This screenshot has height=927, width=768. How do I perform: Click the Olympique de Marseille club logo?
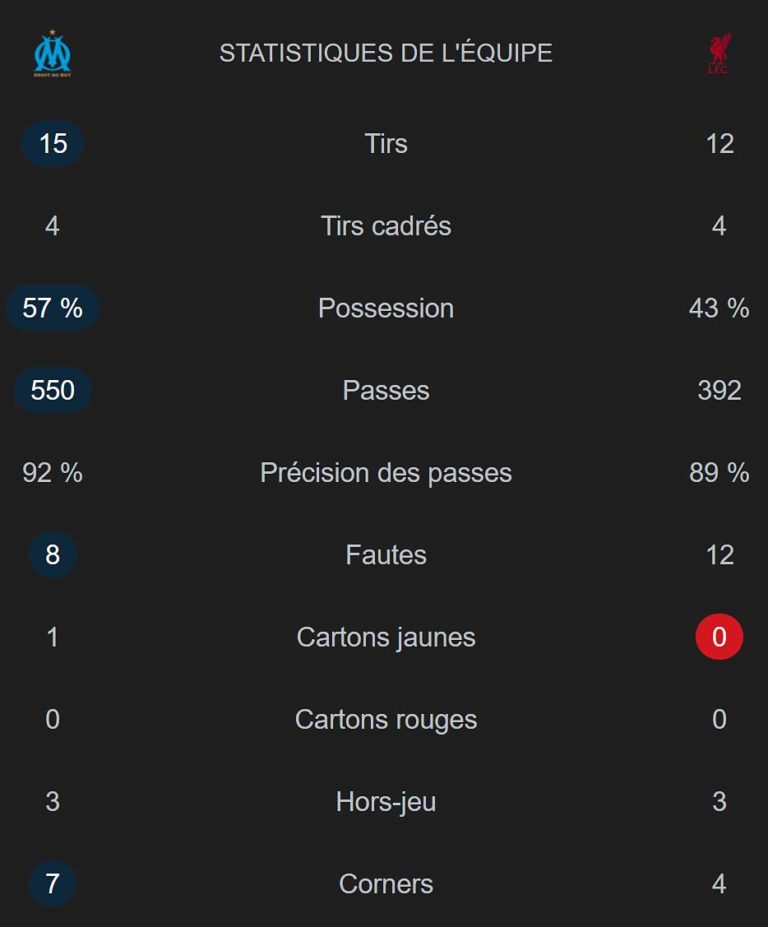(x=52, y=54)
